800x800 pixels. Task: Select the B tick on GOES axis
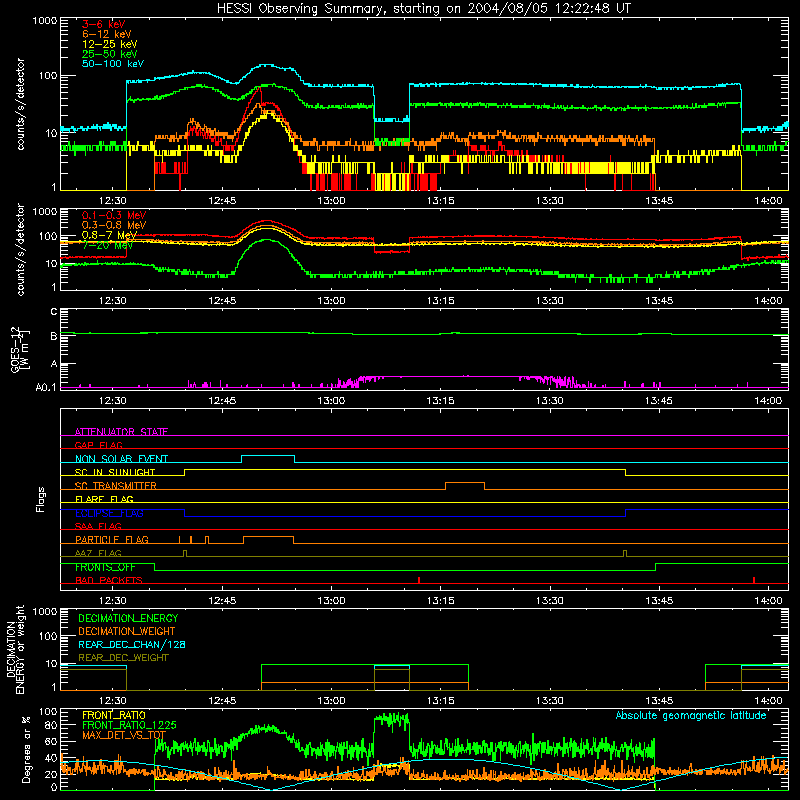[54, 336]
